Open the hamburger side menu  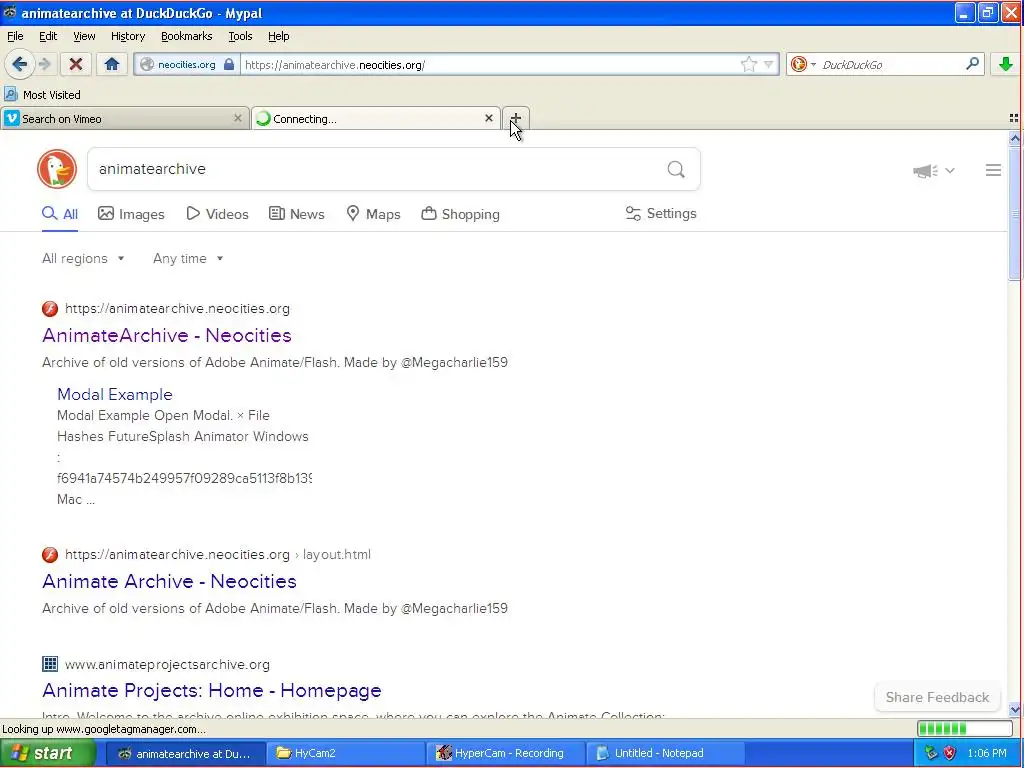point(993,170)
